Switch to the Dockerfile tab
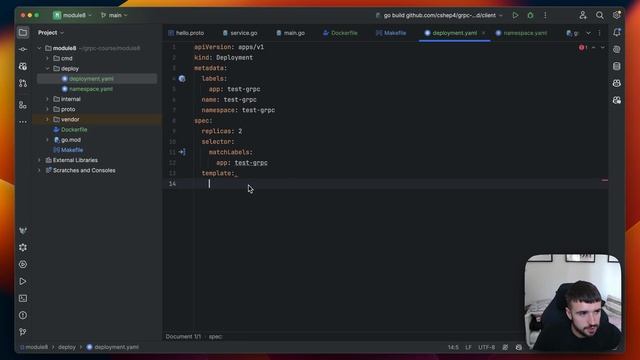Screen dimensions: 640x360 coord(340,33)
